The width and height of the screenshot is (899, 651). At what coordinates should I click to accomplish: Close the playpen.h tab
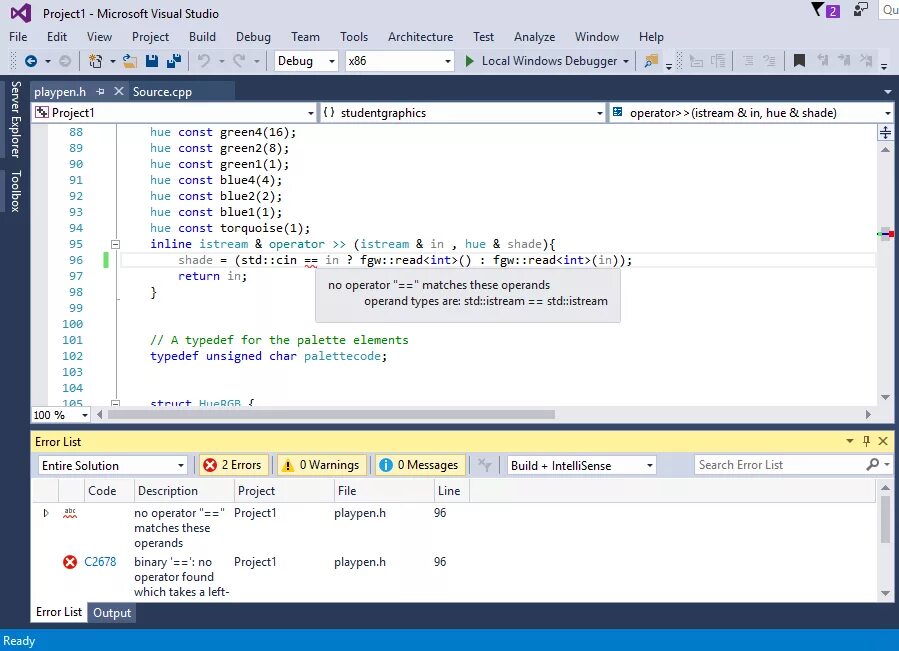tap(119, 91)
